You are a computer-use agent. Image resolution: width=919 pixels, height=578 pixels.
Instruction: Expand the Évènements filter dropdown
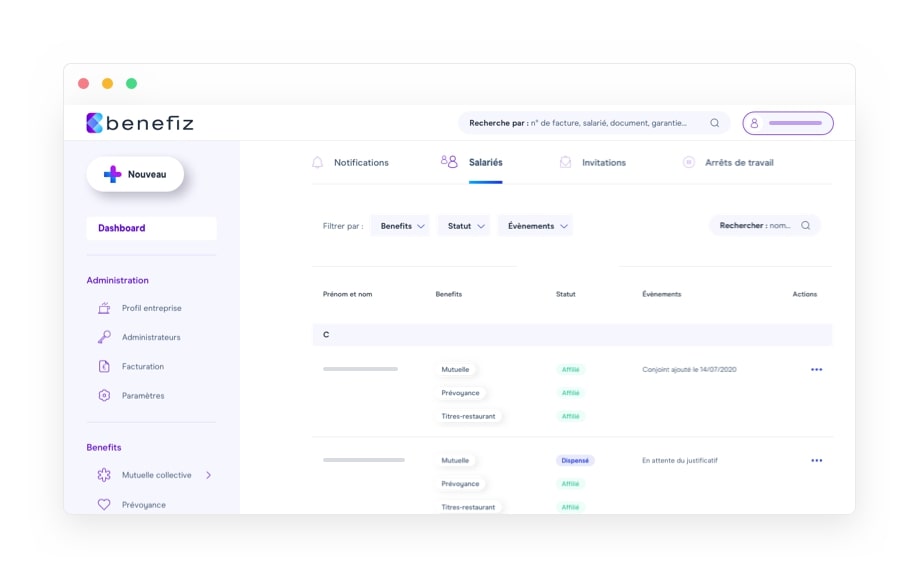[536, 225]
